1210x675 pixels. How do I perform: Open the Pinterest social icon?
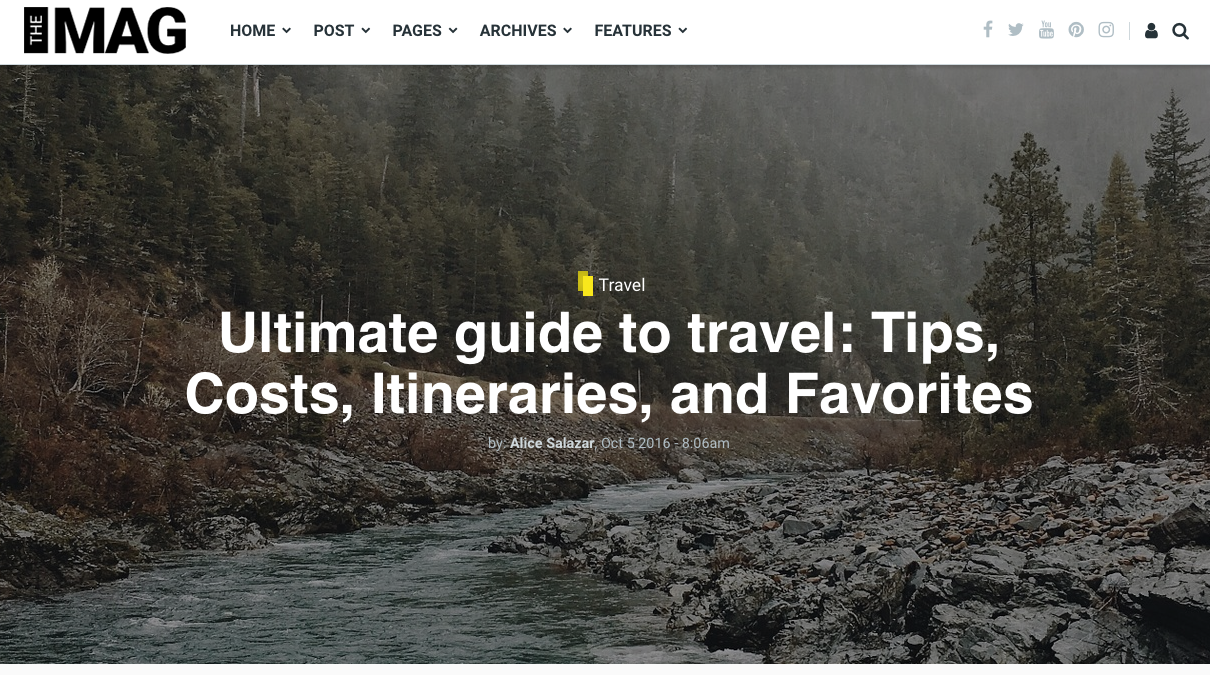[x=1076, y=30]
